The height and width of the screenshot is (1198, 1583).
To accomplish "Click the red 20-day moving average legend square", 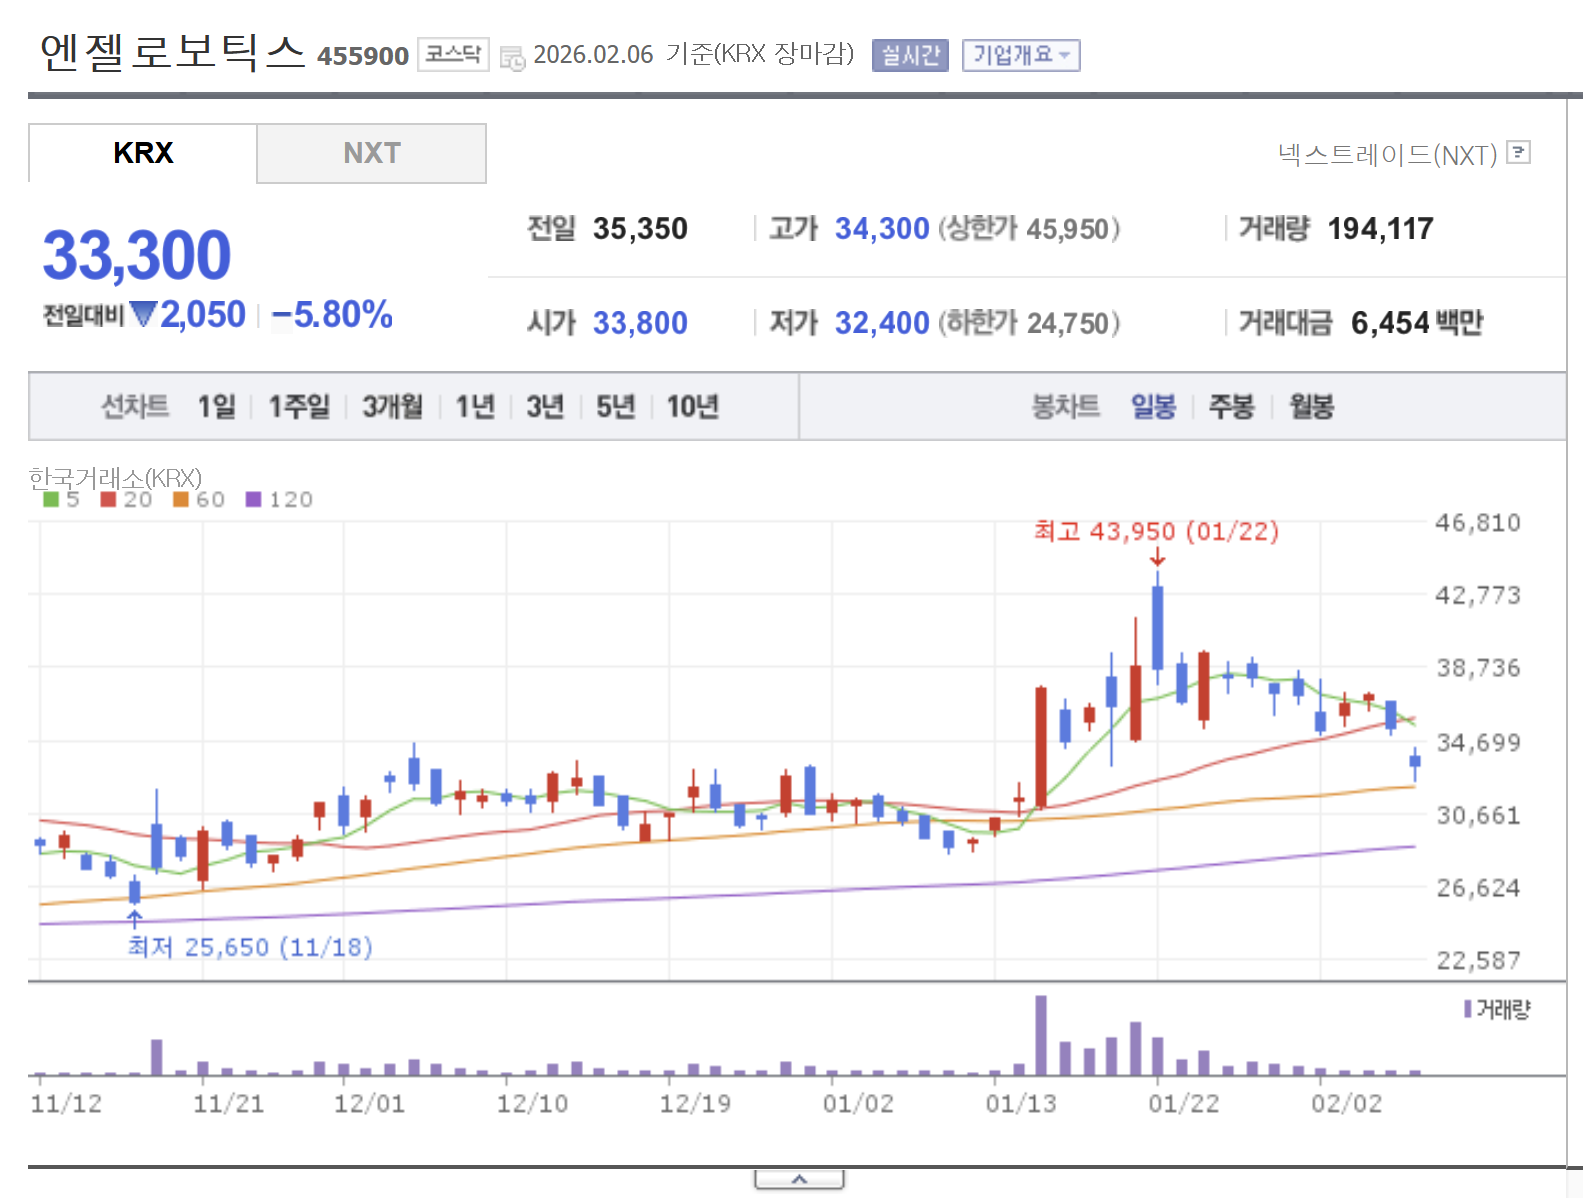I will tap(109, 499).
